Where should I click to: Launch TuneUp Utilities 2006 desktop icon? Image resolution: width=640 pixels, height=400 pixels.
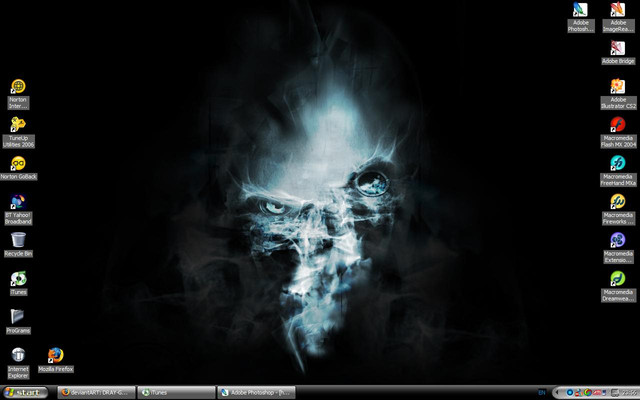pyautogui.click(x=18, y=133)
